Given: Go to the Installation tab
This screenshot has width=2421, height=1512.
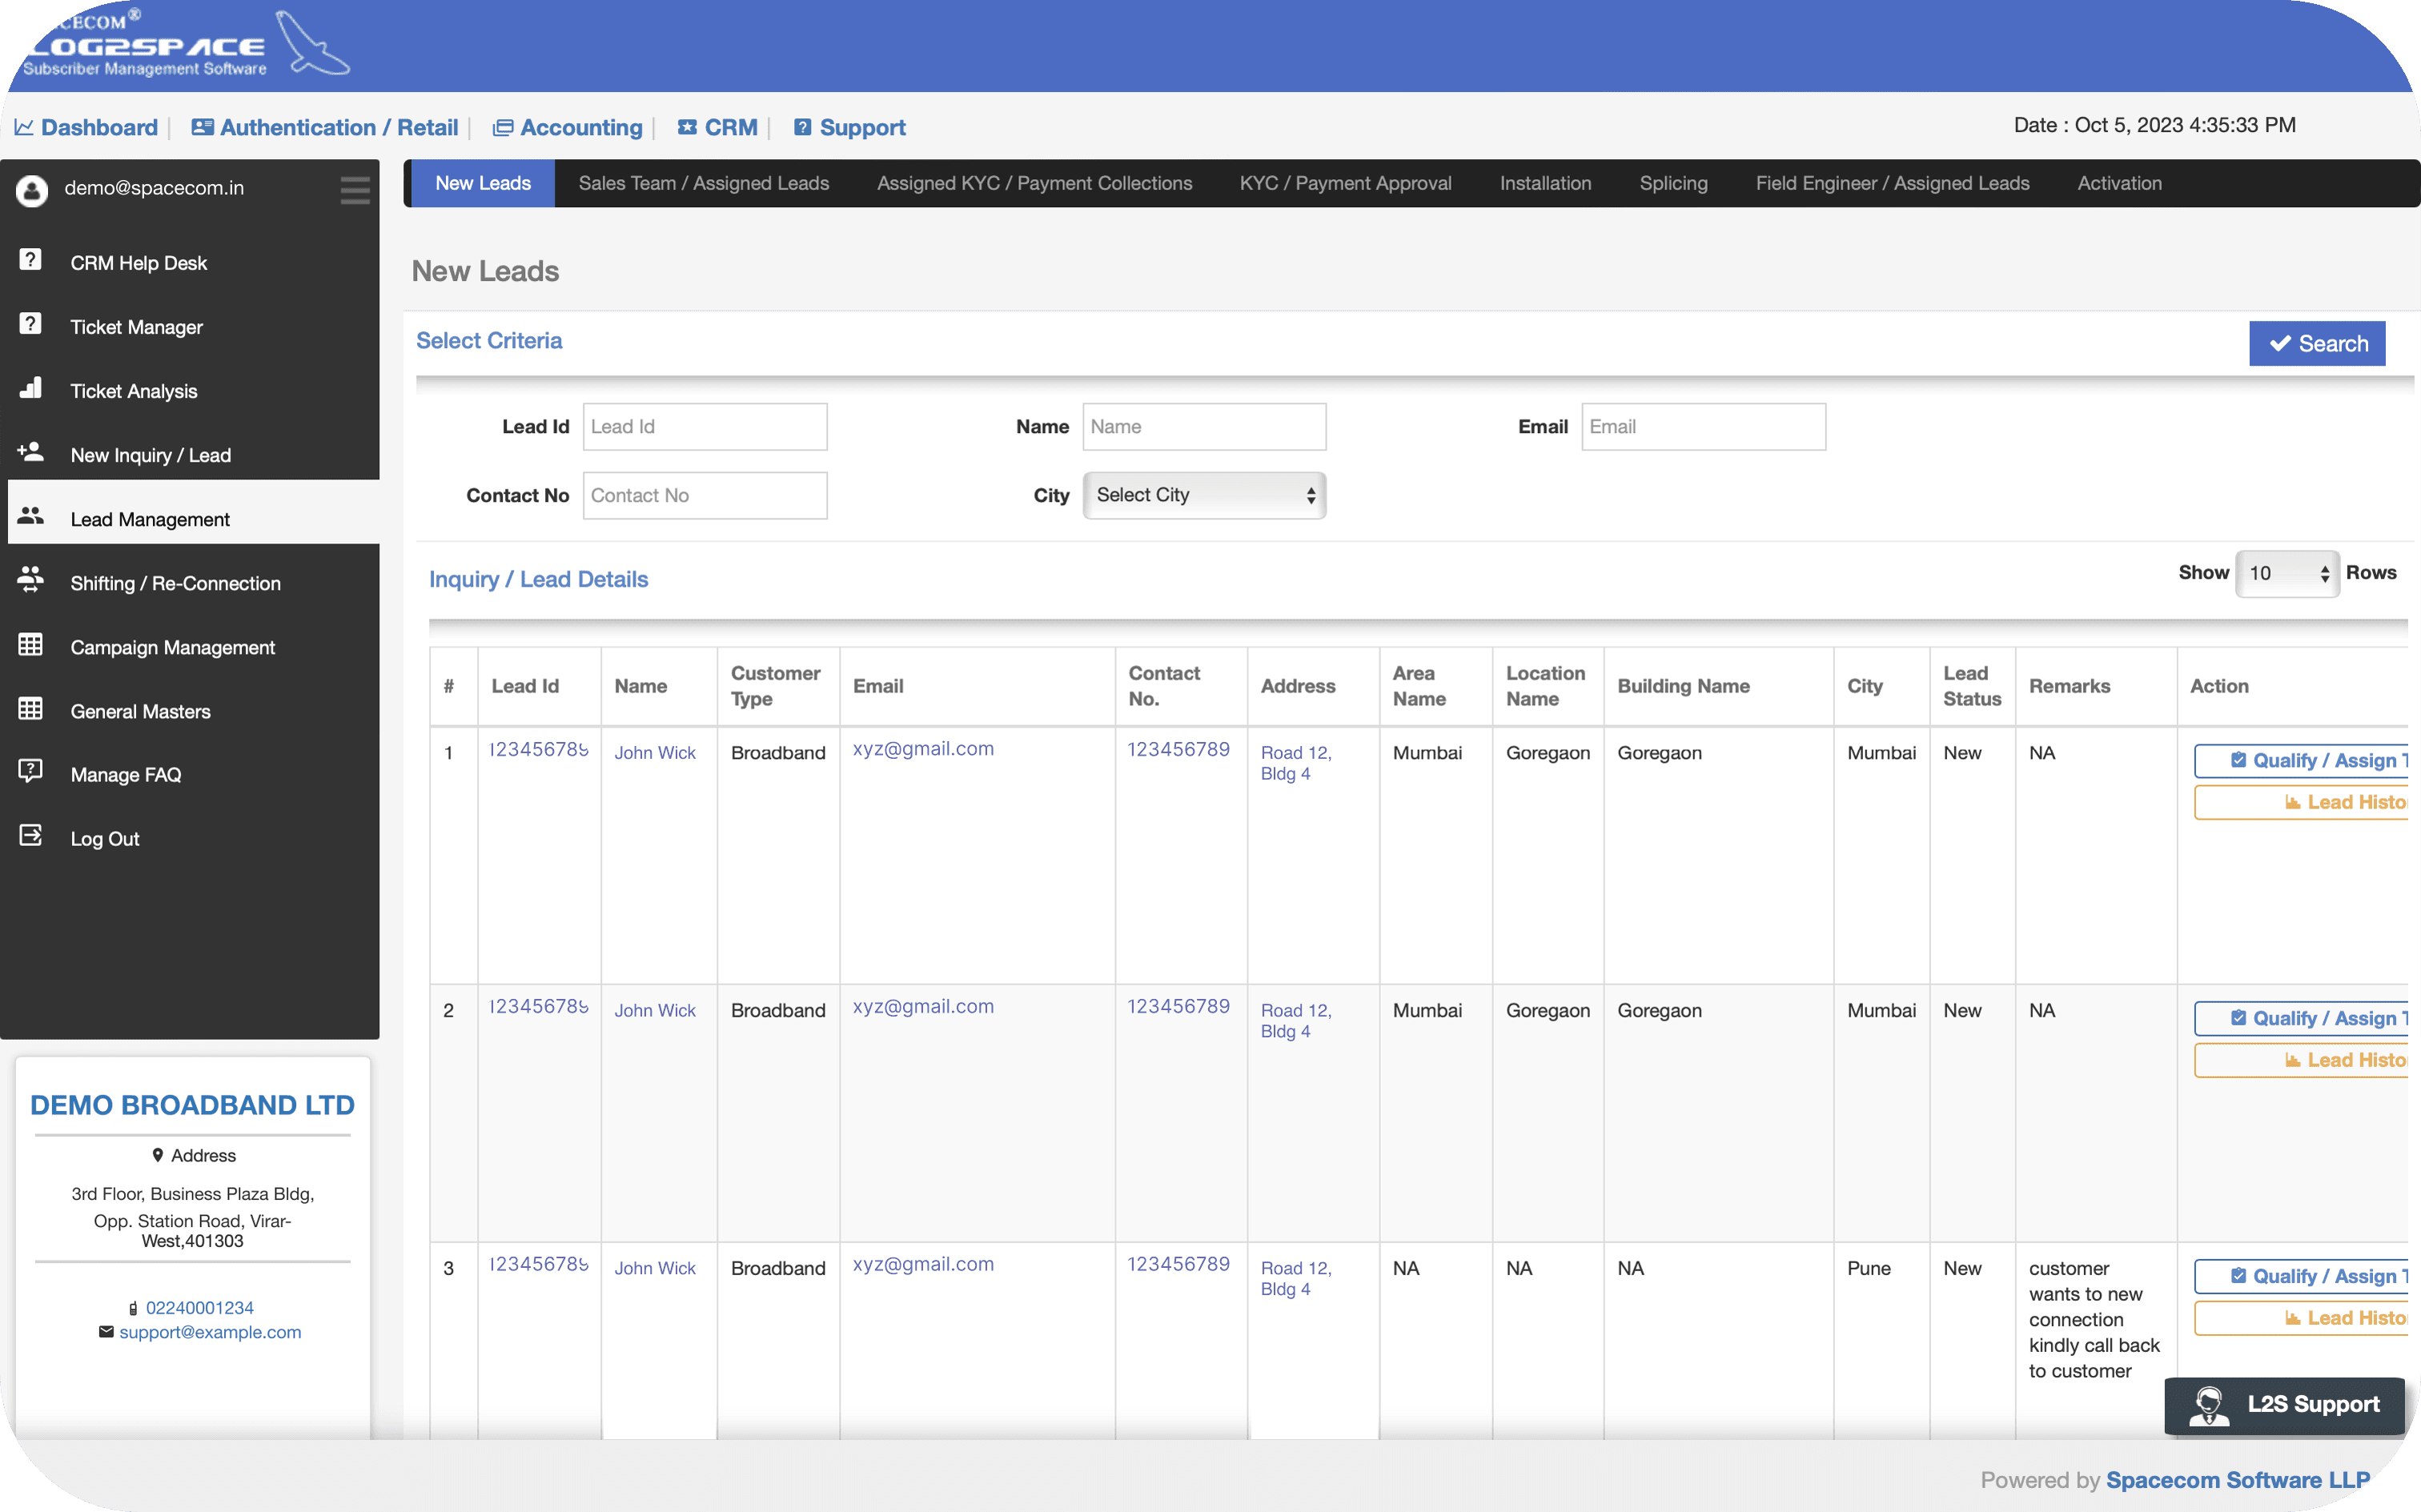Looking at the screenshot, I should tap(1545, 183).
